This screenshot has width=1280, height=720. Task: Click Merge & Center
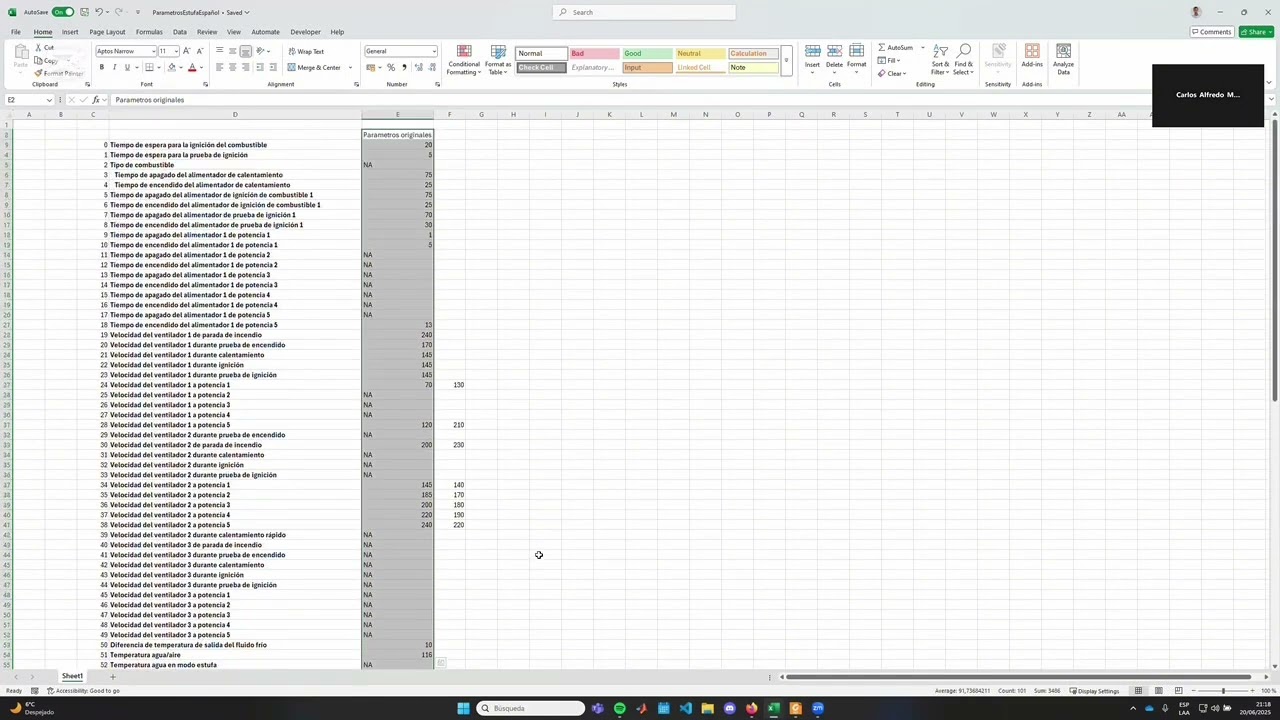coord(314,67)
